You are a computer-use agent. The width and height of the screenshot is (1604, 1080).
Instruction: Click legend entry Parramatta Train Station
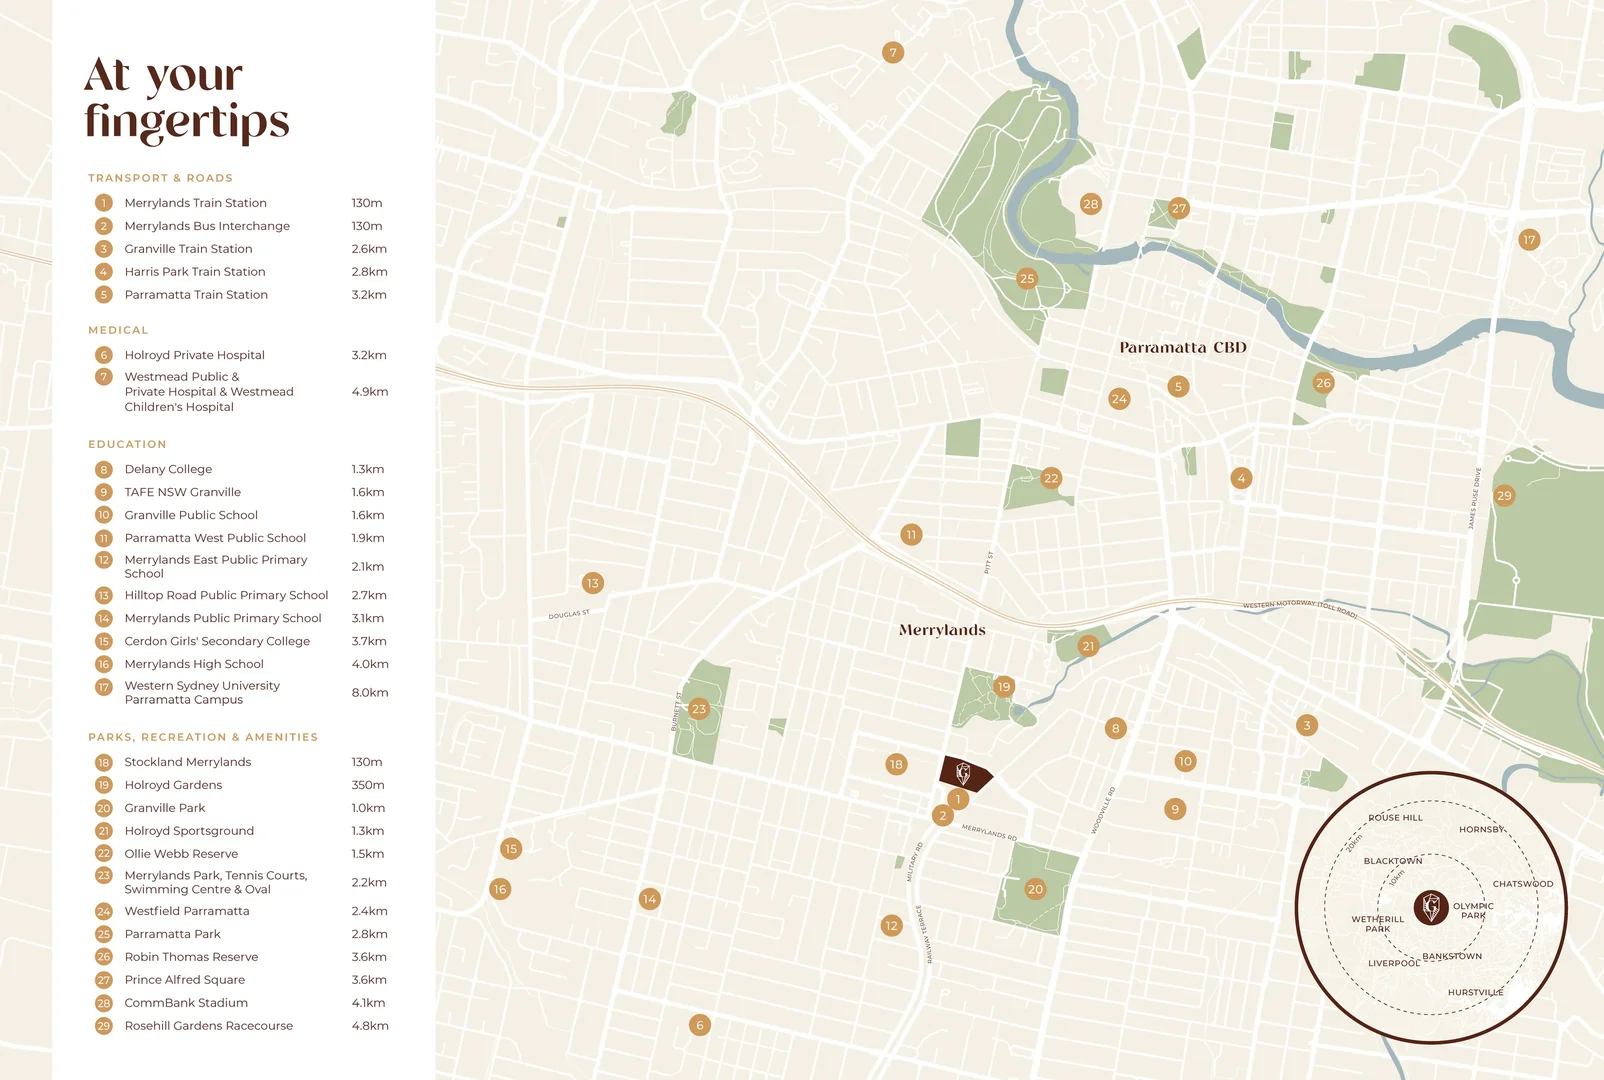pos(196,295)
